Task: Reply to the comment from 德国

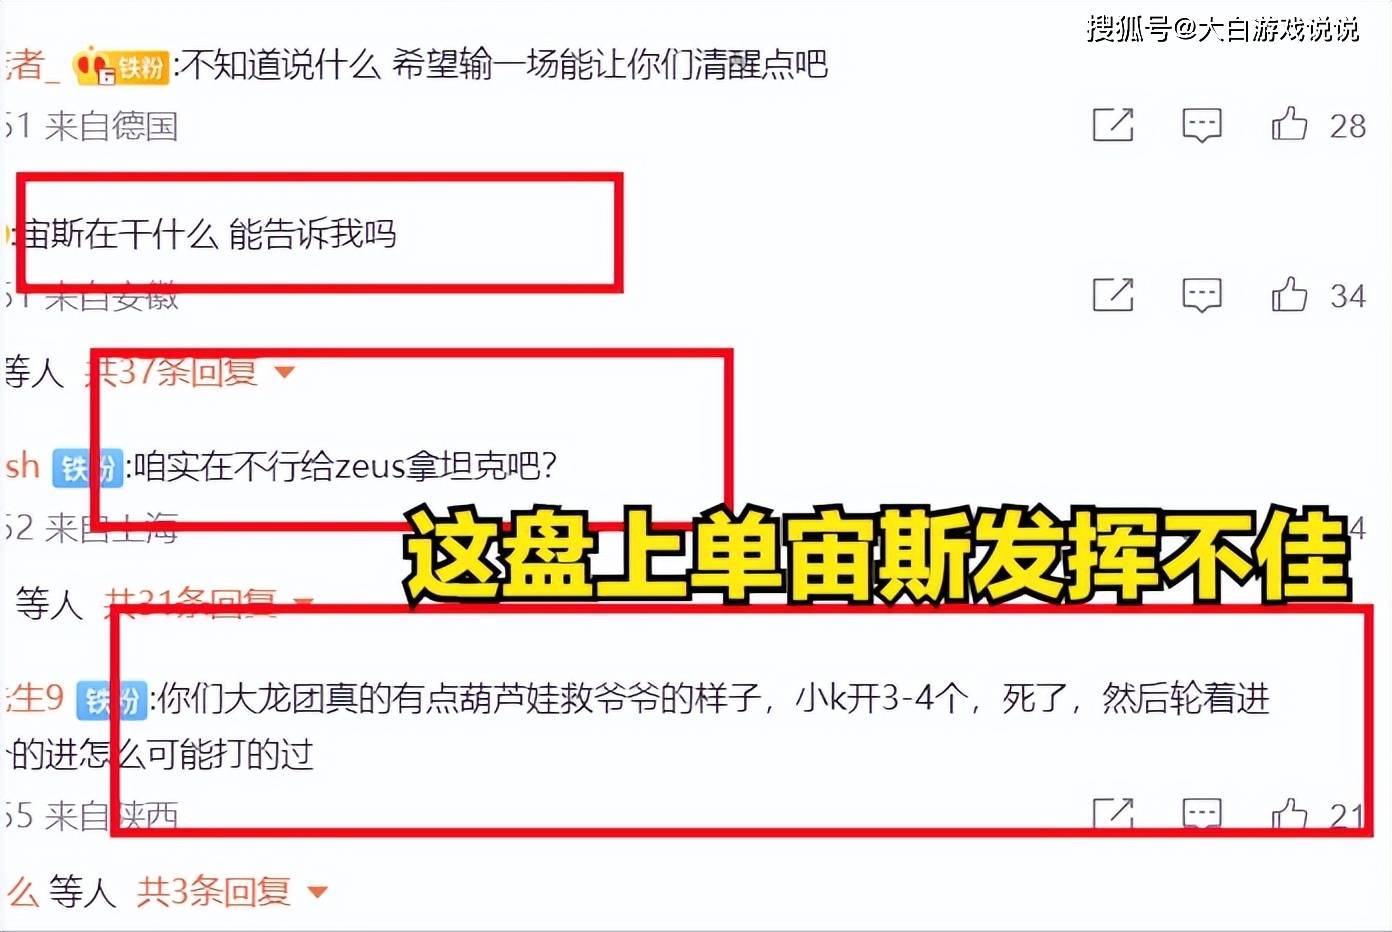Action: [x=1201, y=126]
